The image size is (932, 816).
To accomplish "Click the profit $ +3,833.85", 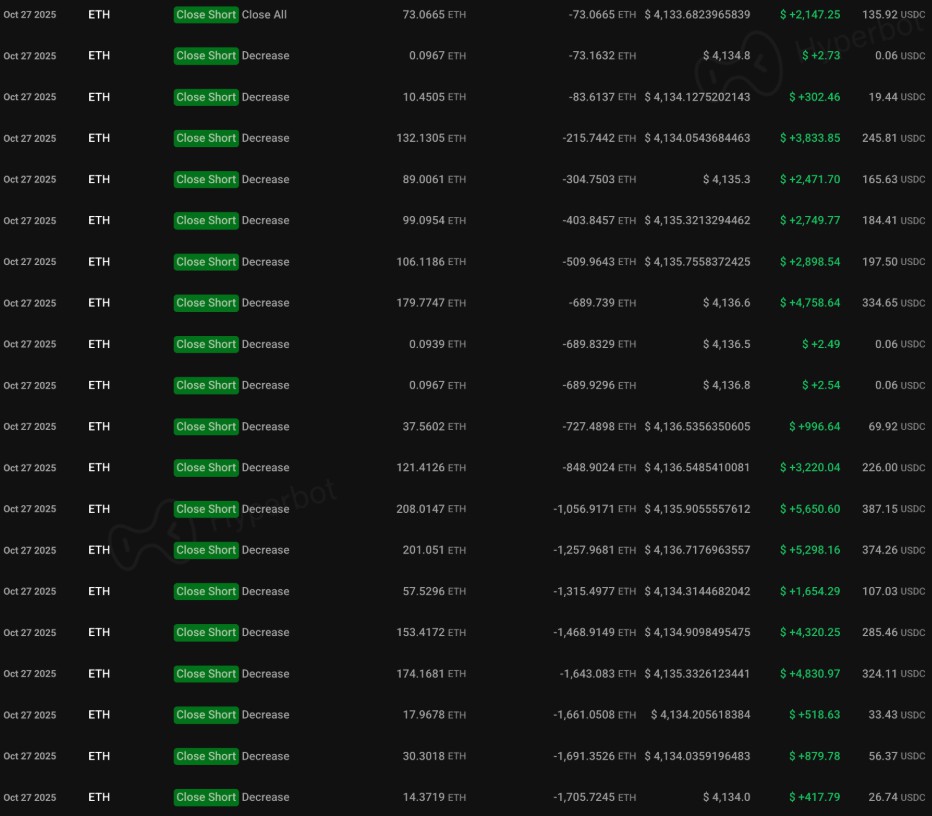I will pyautogui.click(x=810, y=138).
